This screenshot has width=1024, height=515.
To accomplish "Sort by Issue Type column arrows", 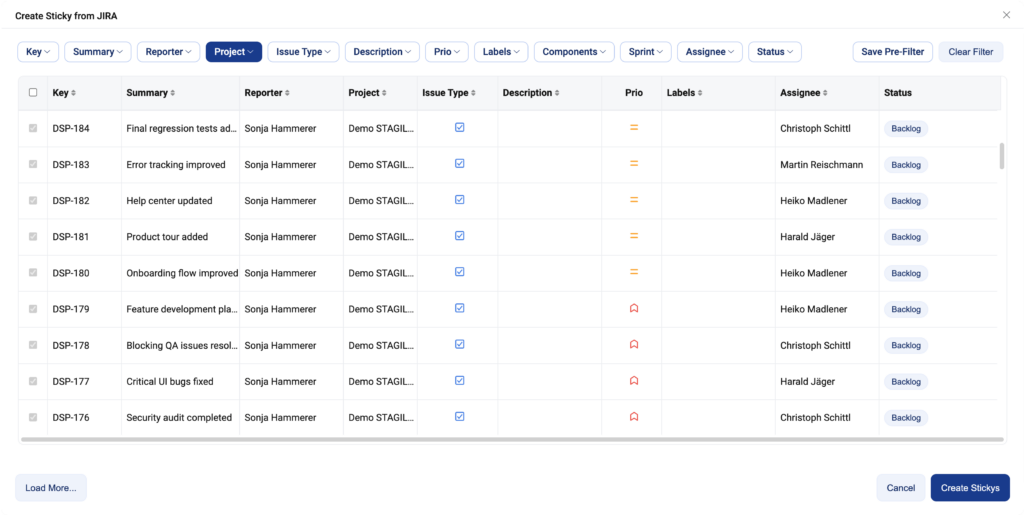I will 473,93.
